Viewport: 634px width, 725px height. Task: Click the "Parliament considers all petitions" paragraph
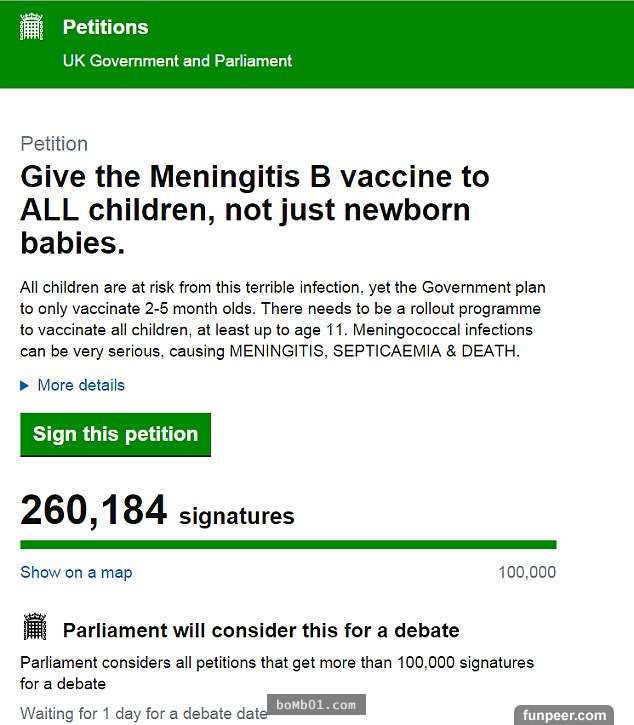coord(277,673)
